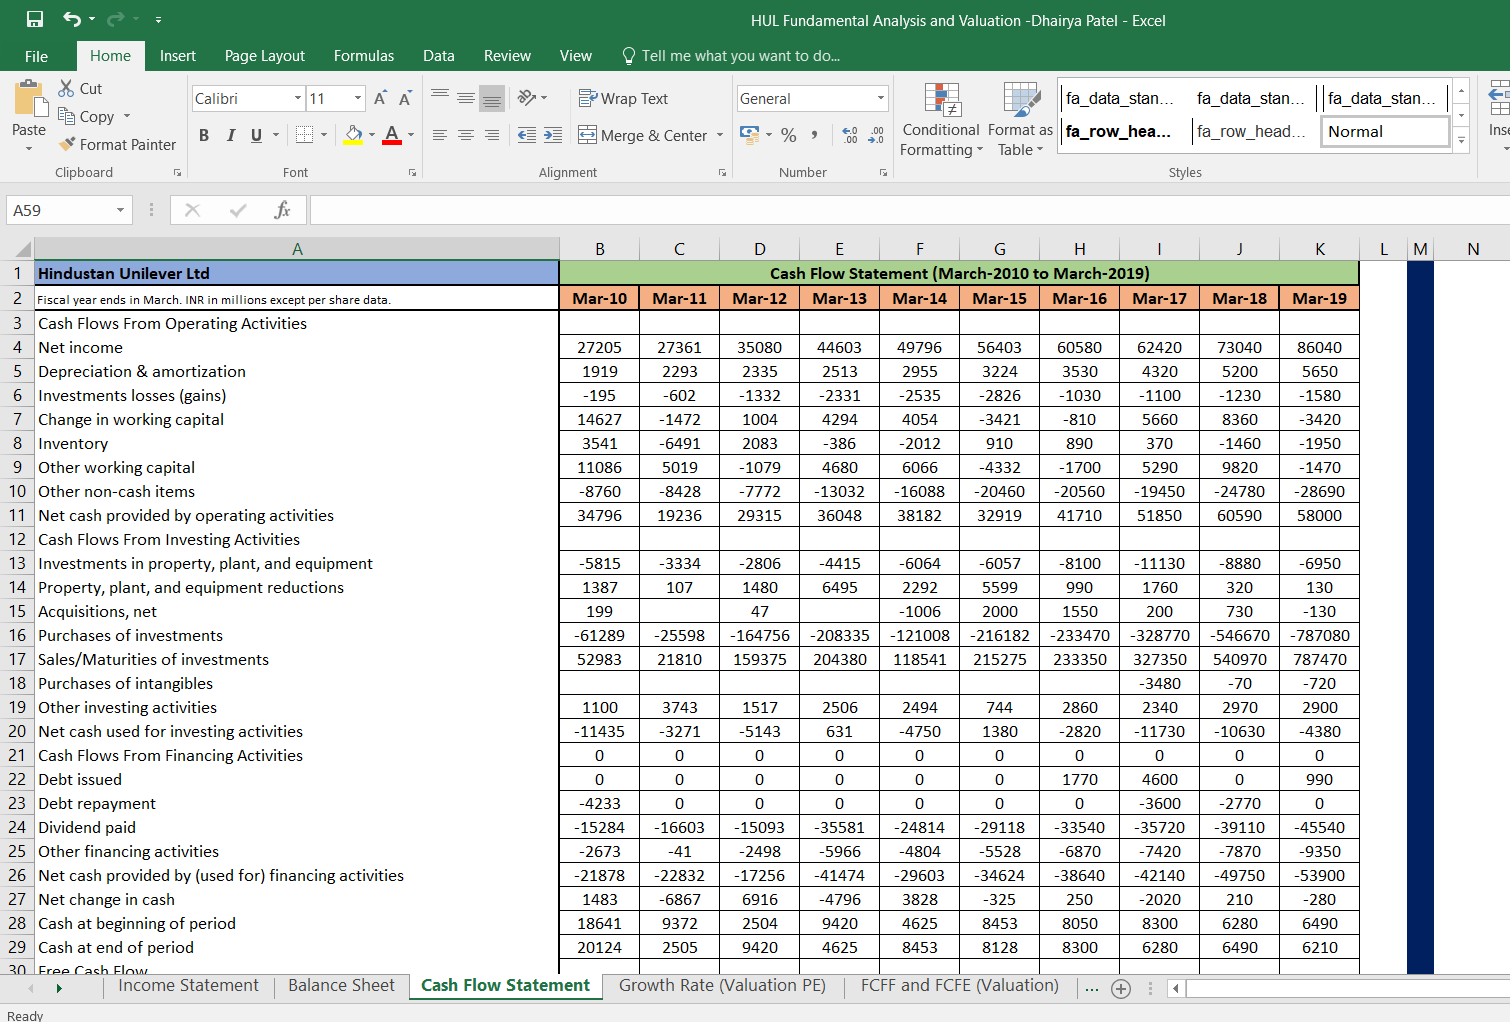Open the Font Color dropdown arrow
The image size is (1510, 1022).
point(410,135)
